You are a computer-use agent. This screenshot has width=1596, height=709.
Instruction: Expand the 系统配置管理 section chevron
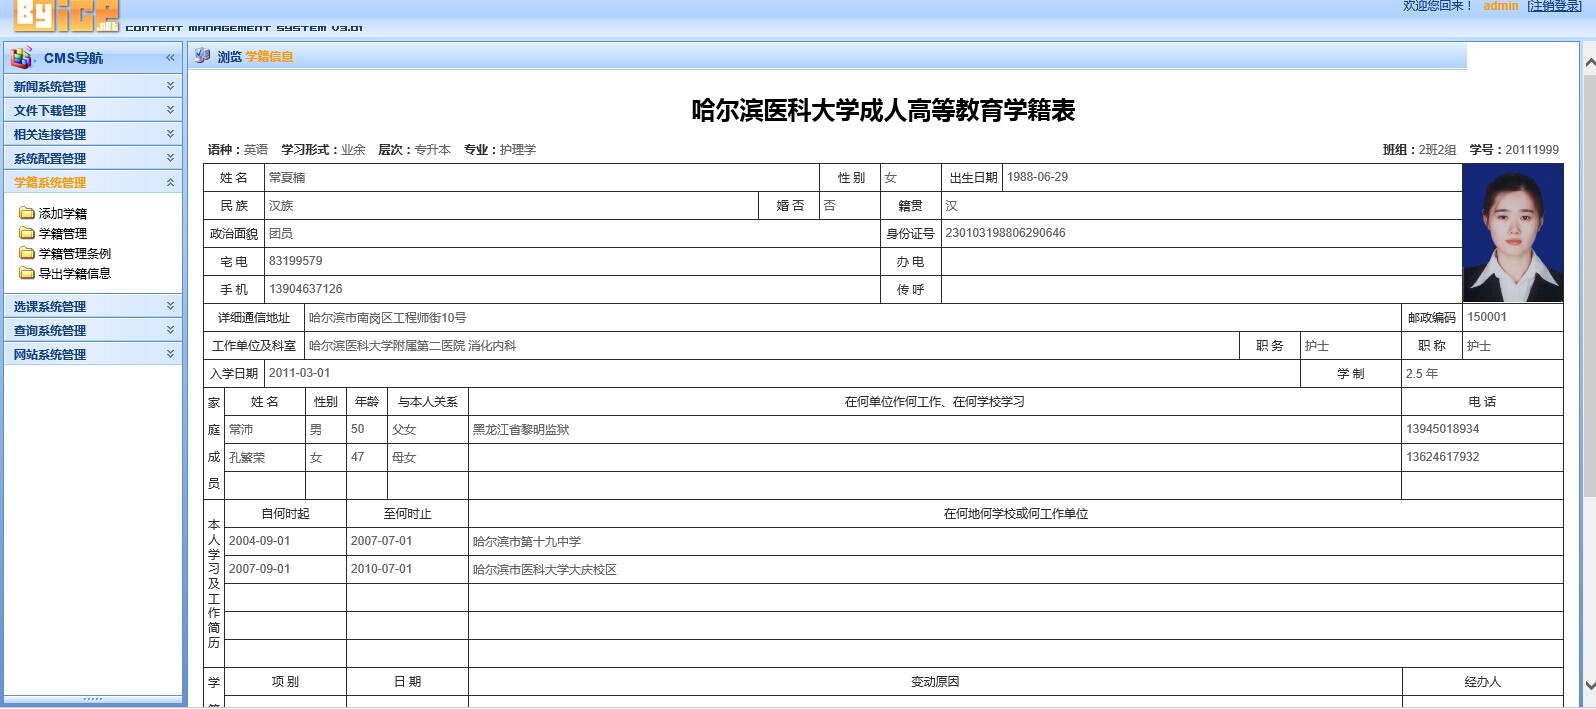click(x=170, y=158)
